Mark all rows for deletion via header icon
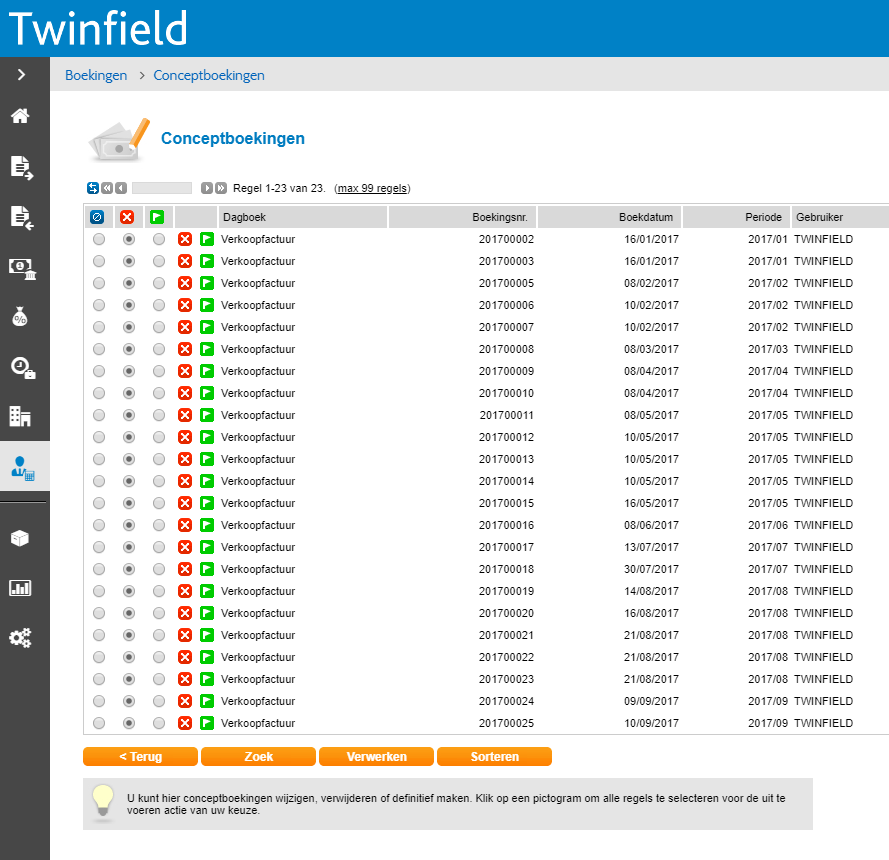 coord(127,217)
